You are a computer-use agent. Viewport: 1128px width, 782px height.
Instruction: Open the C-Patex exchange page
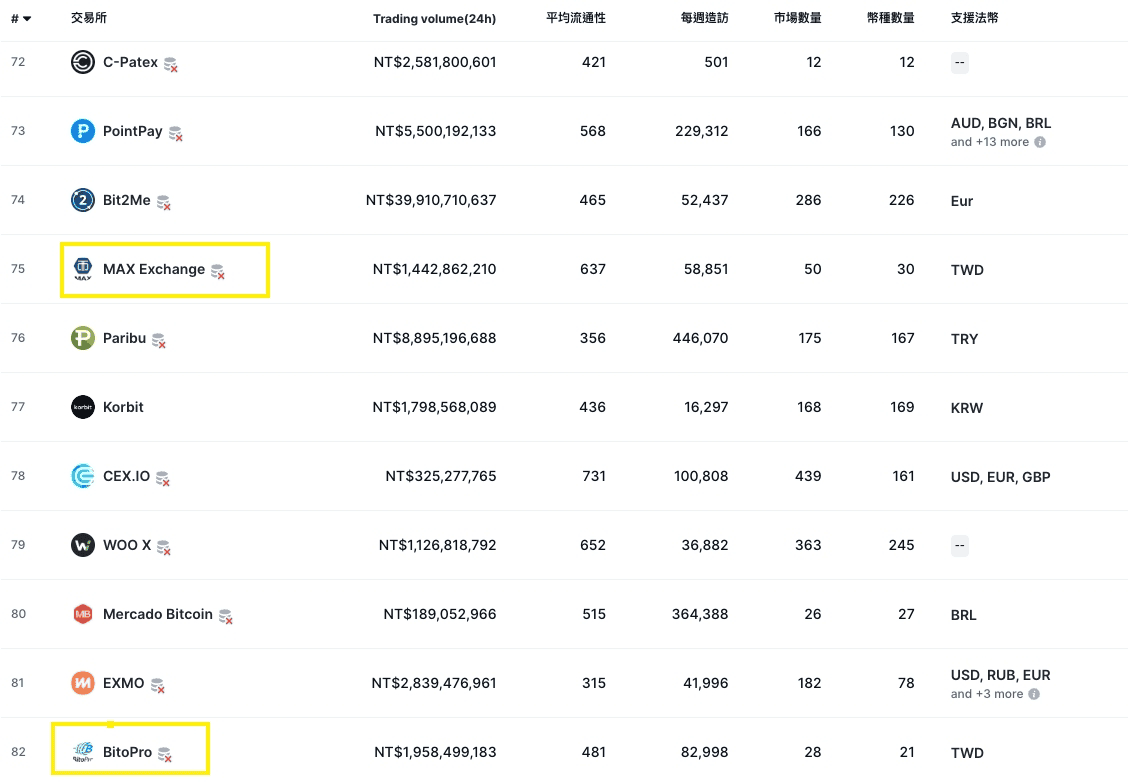click(130, 62)
